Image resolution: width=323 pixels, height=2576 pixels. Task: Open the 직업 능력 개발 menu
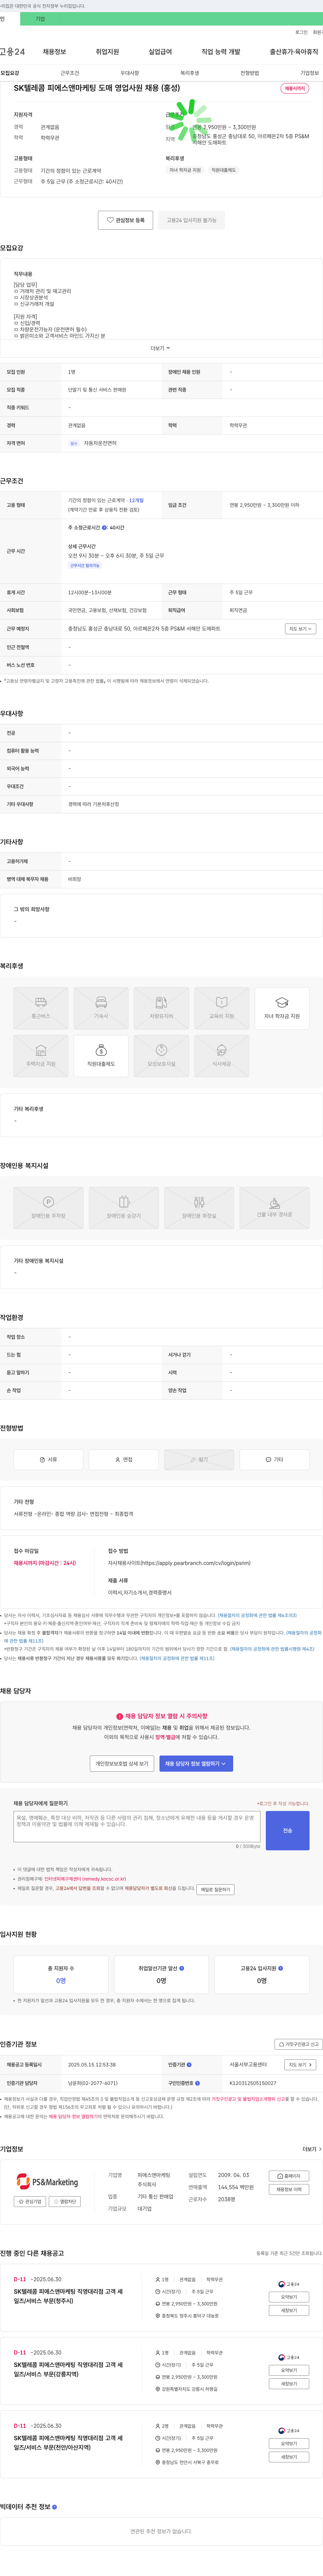[221, 52]
